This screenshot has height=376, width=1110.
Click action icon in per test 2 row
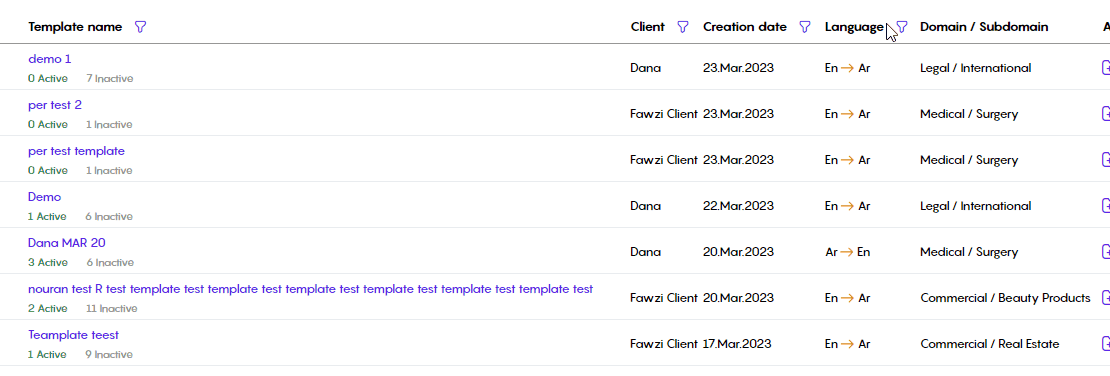tap(1106, 114)
